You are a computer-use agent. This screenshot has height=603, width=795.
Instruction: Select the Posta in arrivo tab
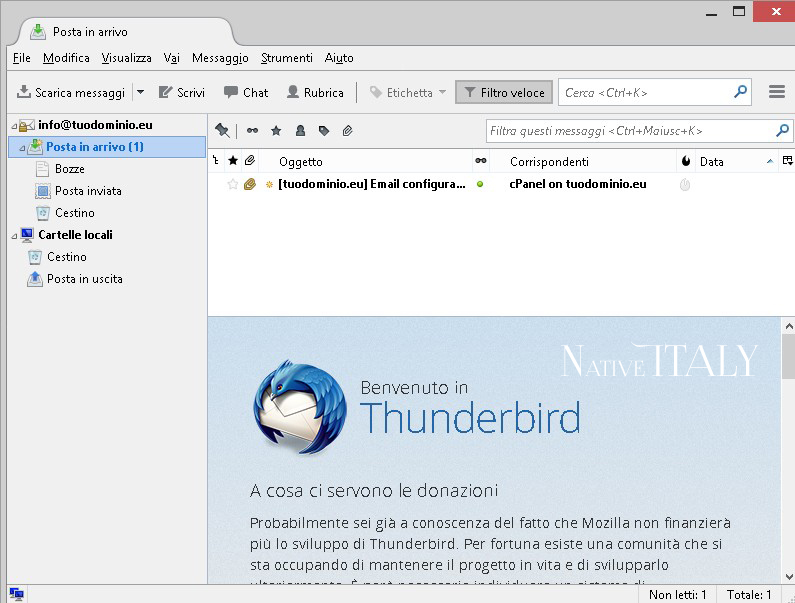(127, 31)
